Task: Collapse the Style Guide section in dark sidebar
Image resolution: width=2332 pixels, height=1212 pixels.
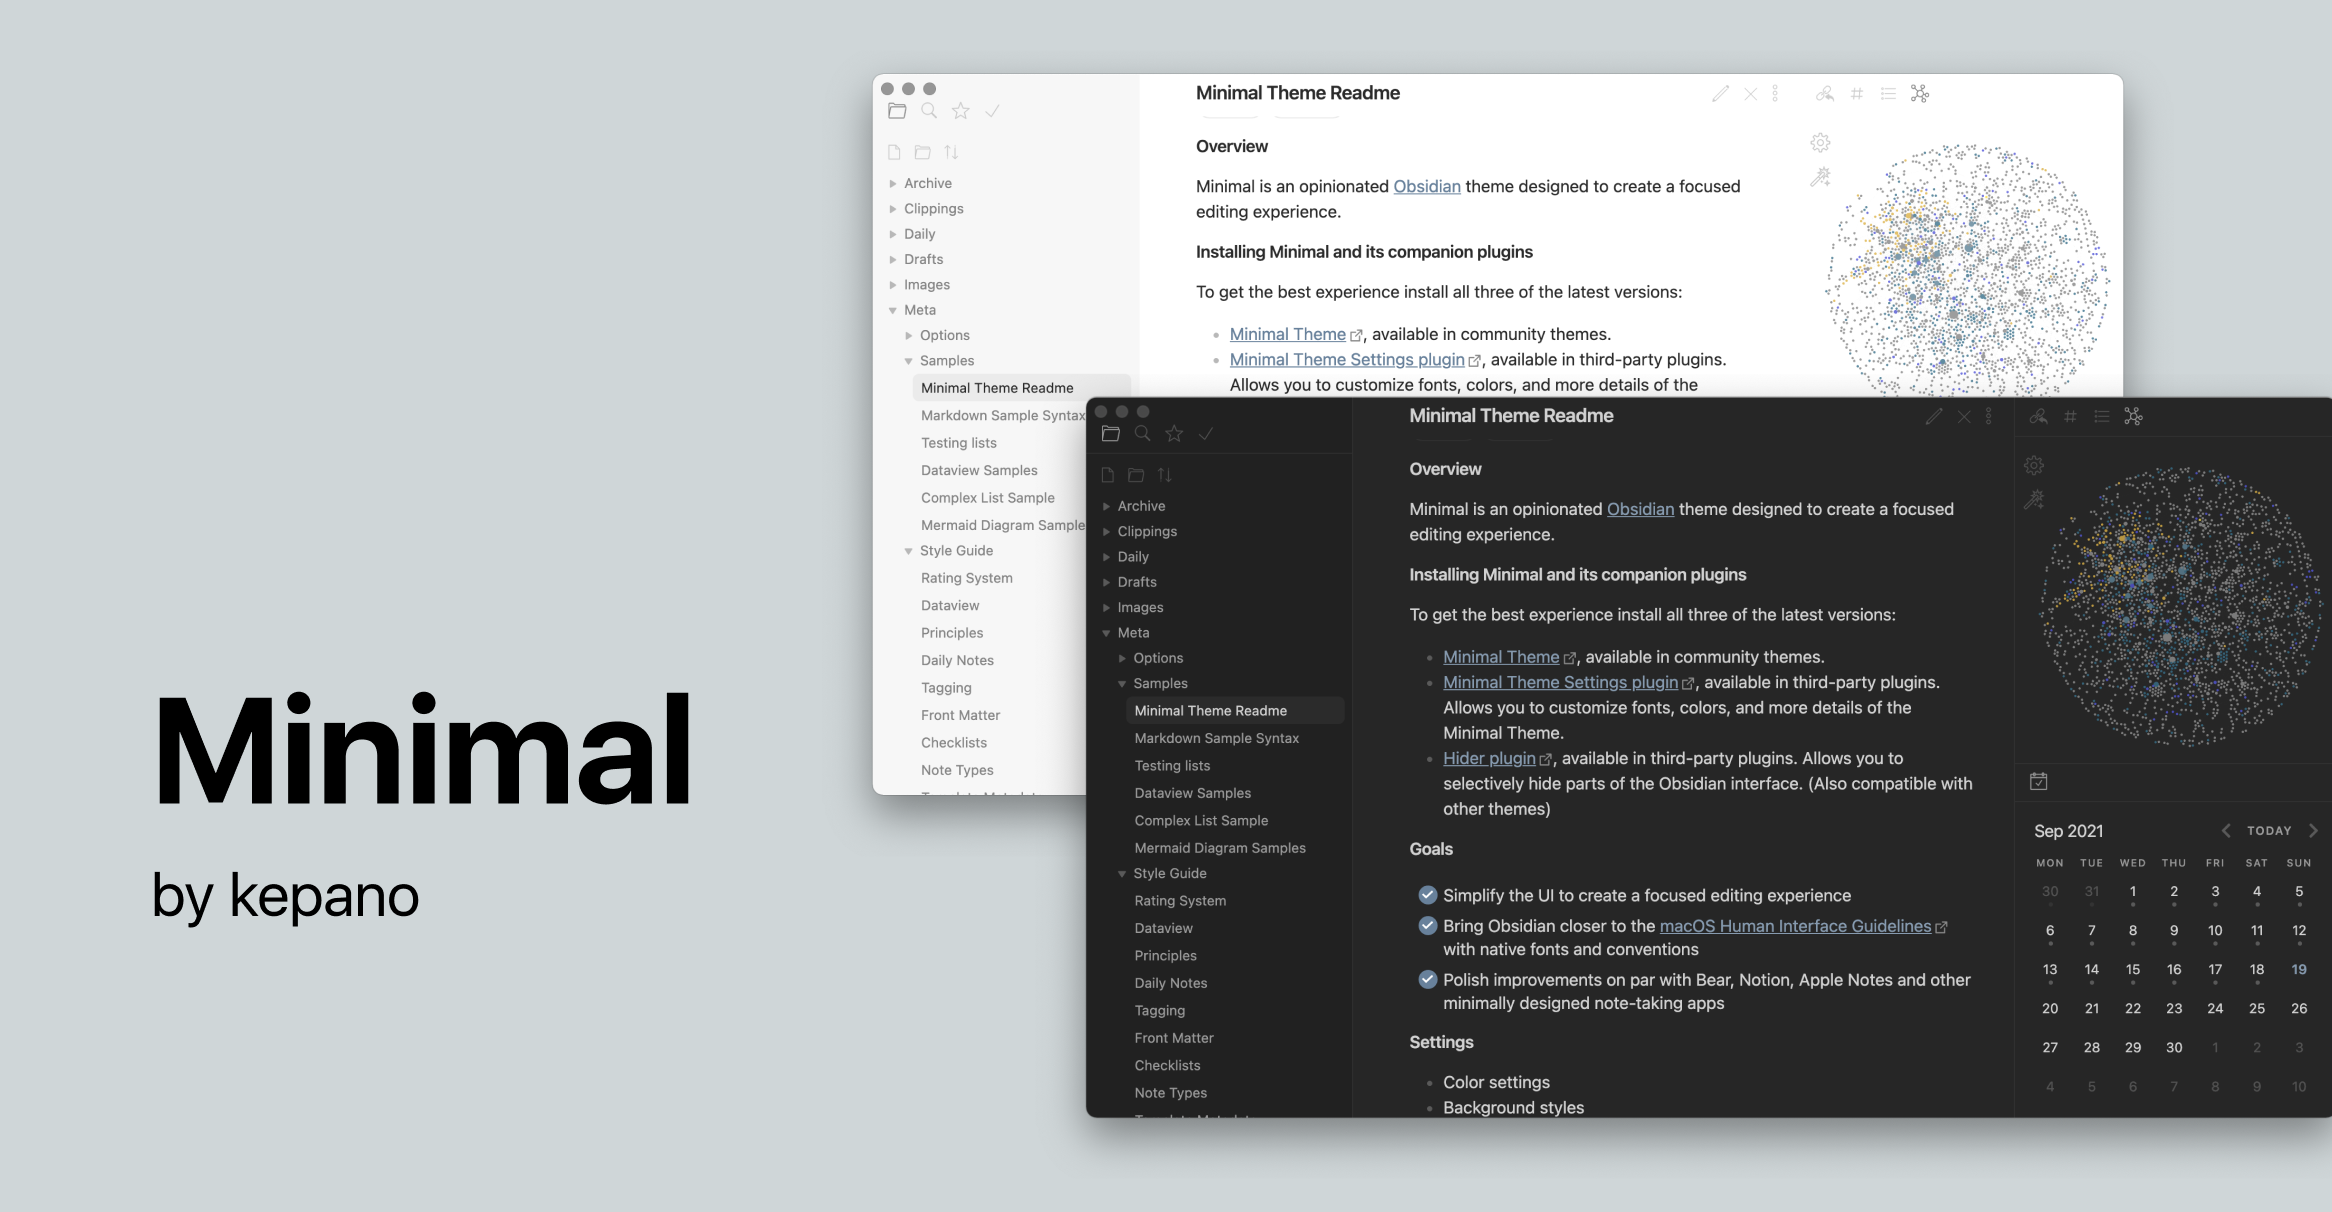Action: [x=1123, y=873]
